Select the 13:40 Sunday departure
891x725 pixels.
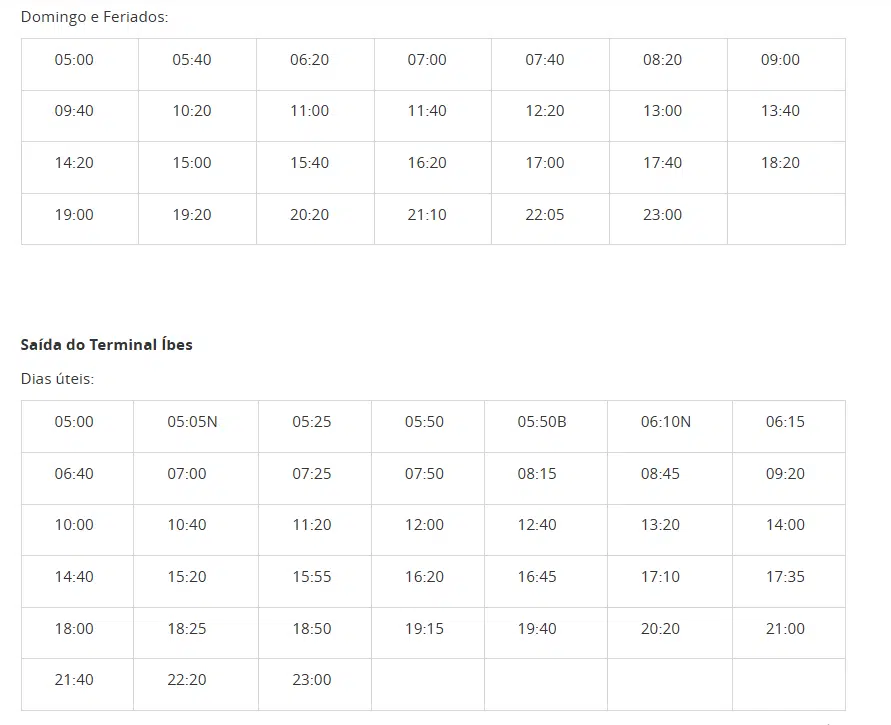(780, 111)
